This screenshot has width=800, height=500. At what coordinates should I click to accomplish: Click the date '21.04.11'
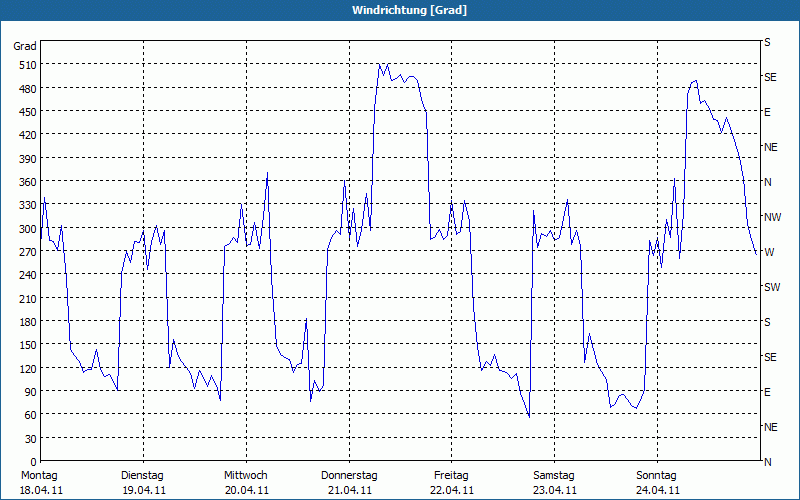(x=350, y=491)
